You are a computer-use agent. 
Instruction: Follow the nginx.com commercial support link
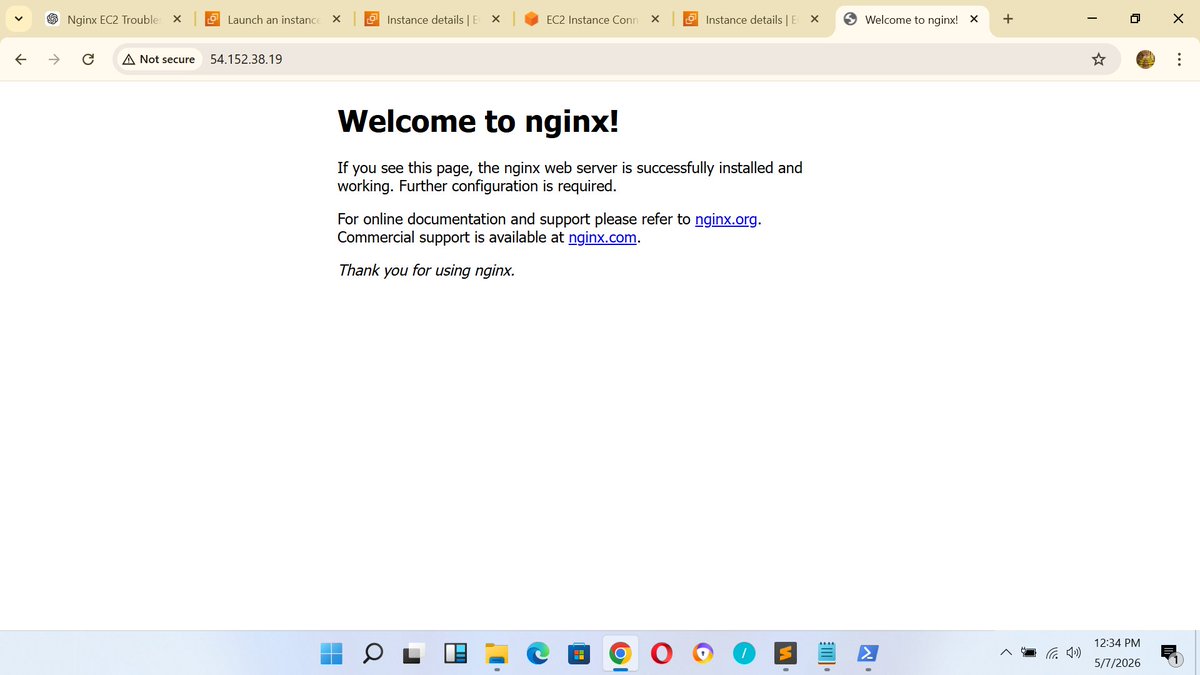(x=602, y=237)
